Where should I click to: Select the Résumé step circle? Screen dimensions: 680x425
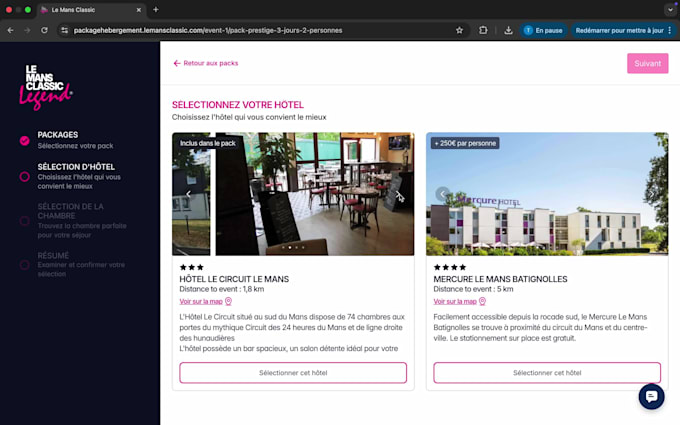pyautogui.click(x=25, y=265)
